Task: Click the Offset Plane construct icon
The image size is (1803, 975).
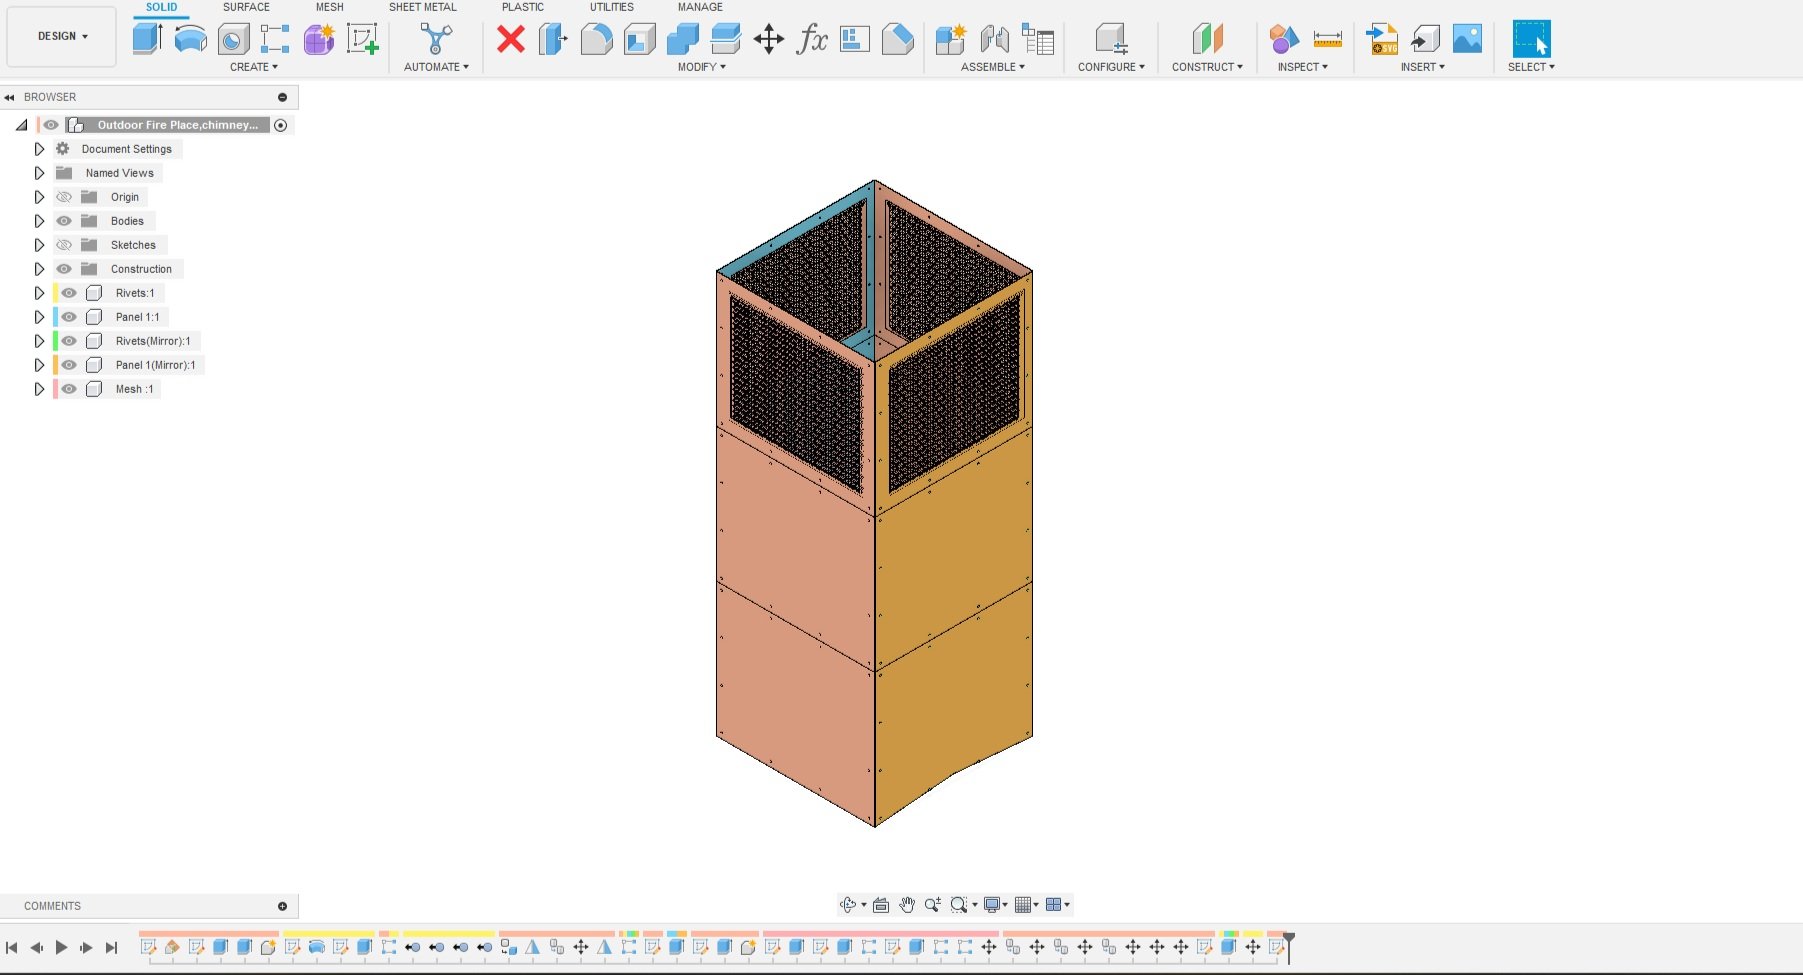Action: coord(1207,39)
